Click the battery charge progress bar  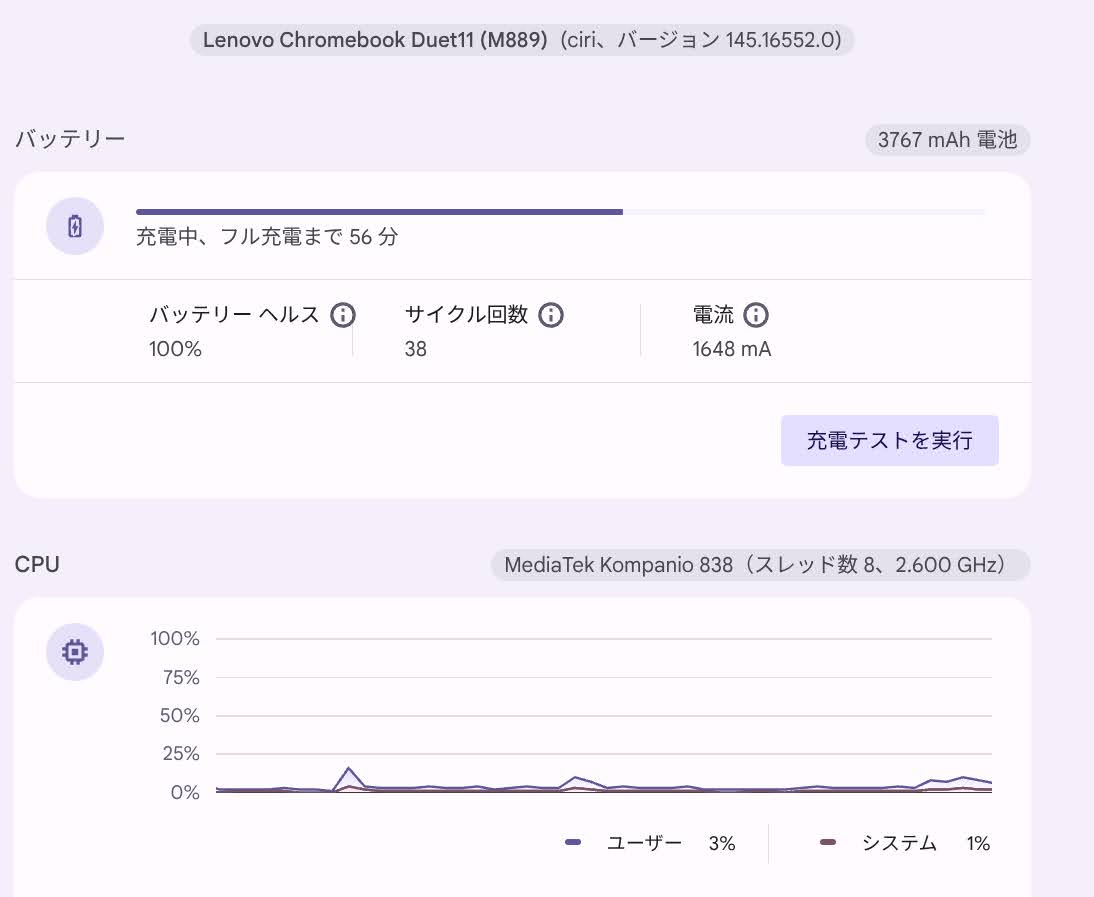561,211
